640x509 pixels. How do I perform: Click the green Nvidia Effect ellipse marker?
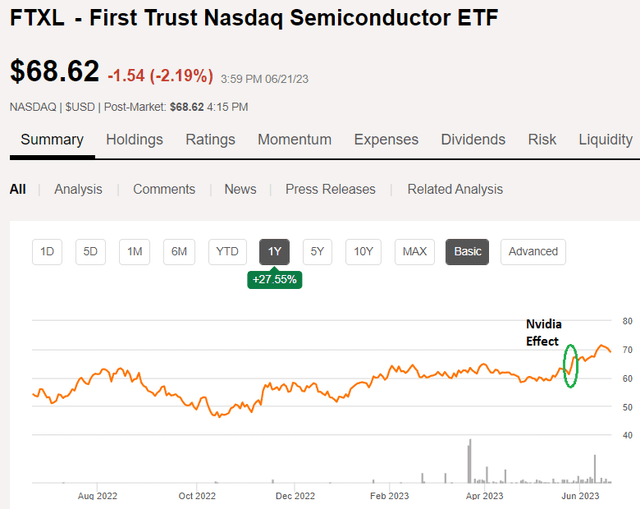(x=571, y=366)
